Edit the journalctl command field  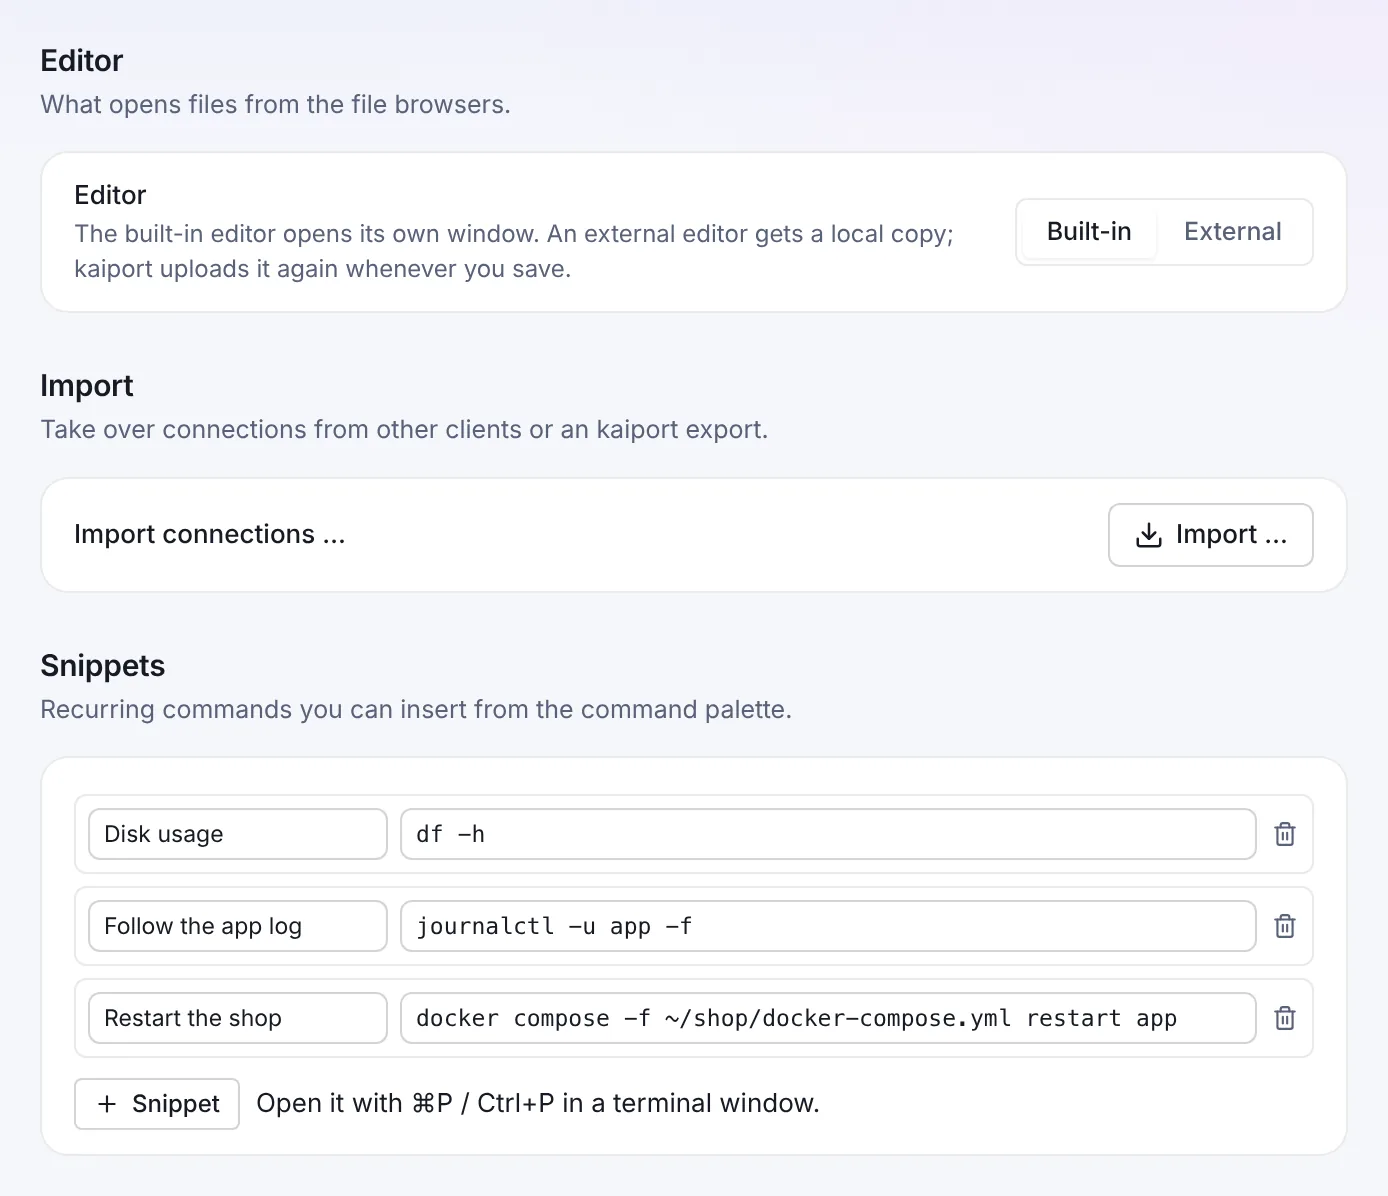[x=828, y=926]
